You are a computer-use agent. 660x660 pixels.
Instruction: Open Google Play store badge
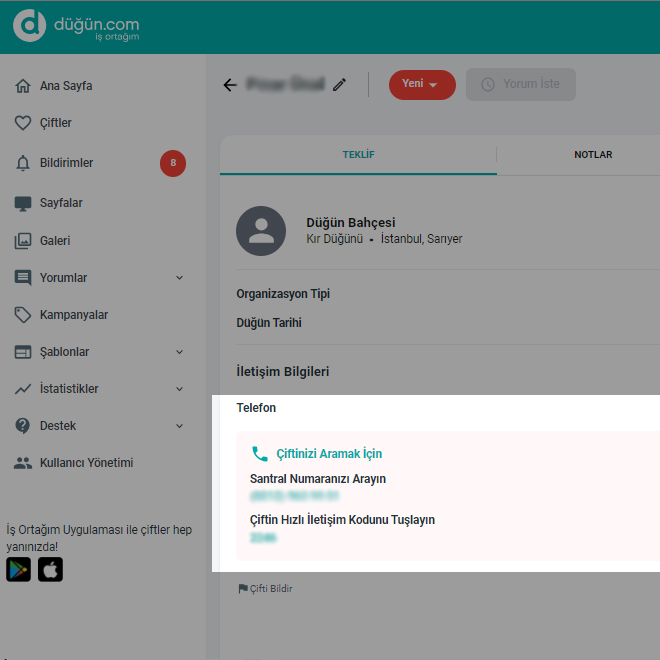pyautogui.click(x=19, y=570)
